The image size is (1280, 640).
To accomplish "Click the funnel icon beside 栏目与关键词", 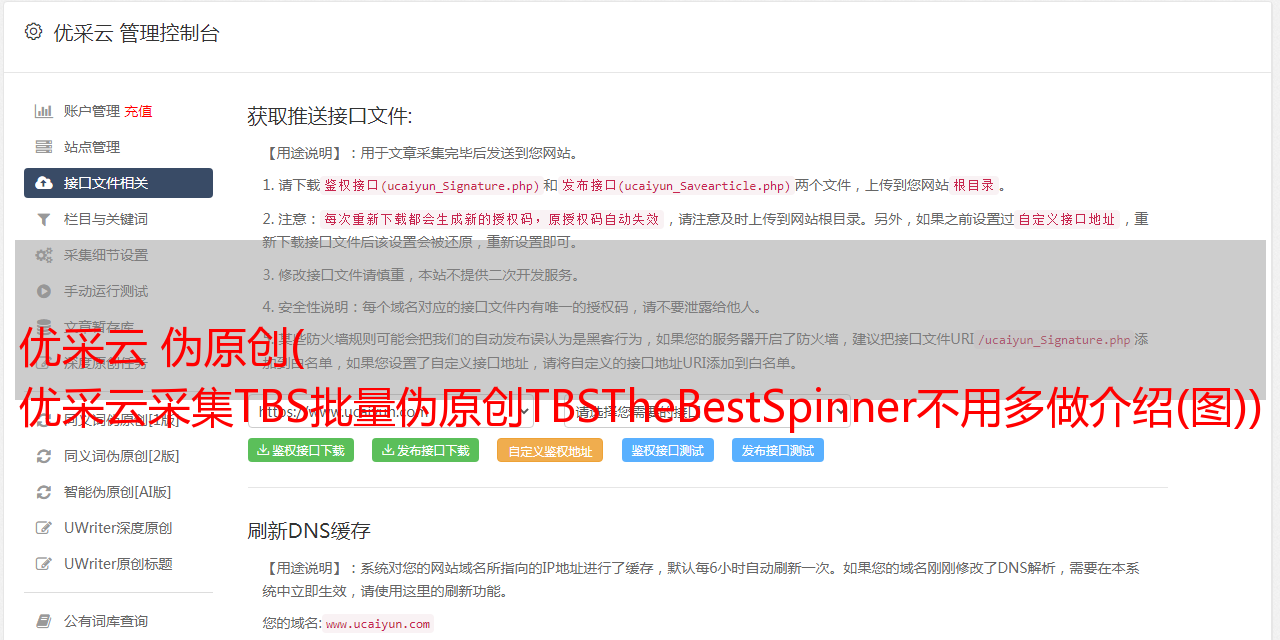I will click(x=44, y=219).
